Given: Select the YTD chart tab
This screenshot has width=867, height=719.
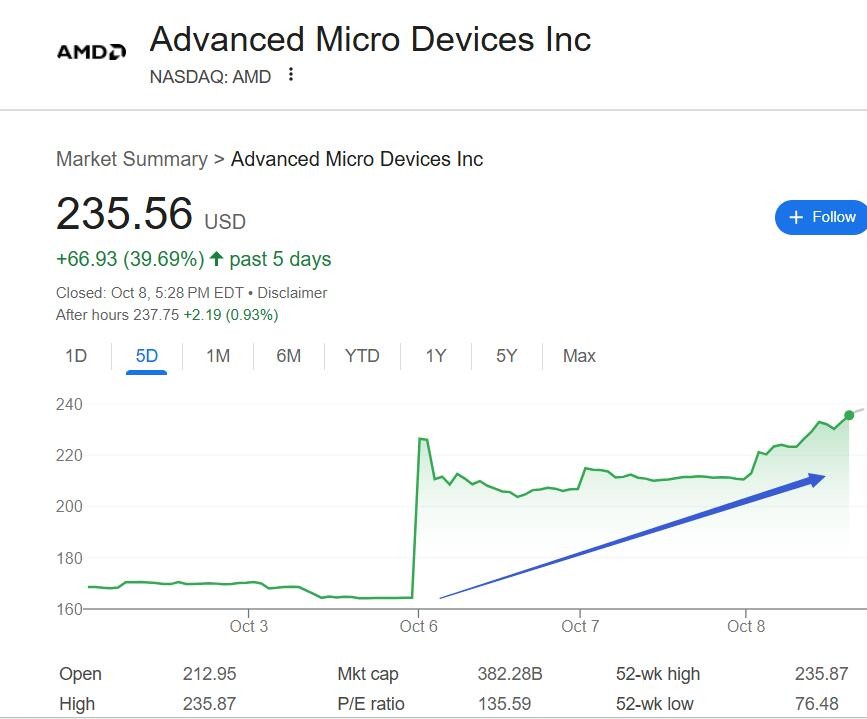Looking at the screenshot, I should click(x=362, y=356).
